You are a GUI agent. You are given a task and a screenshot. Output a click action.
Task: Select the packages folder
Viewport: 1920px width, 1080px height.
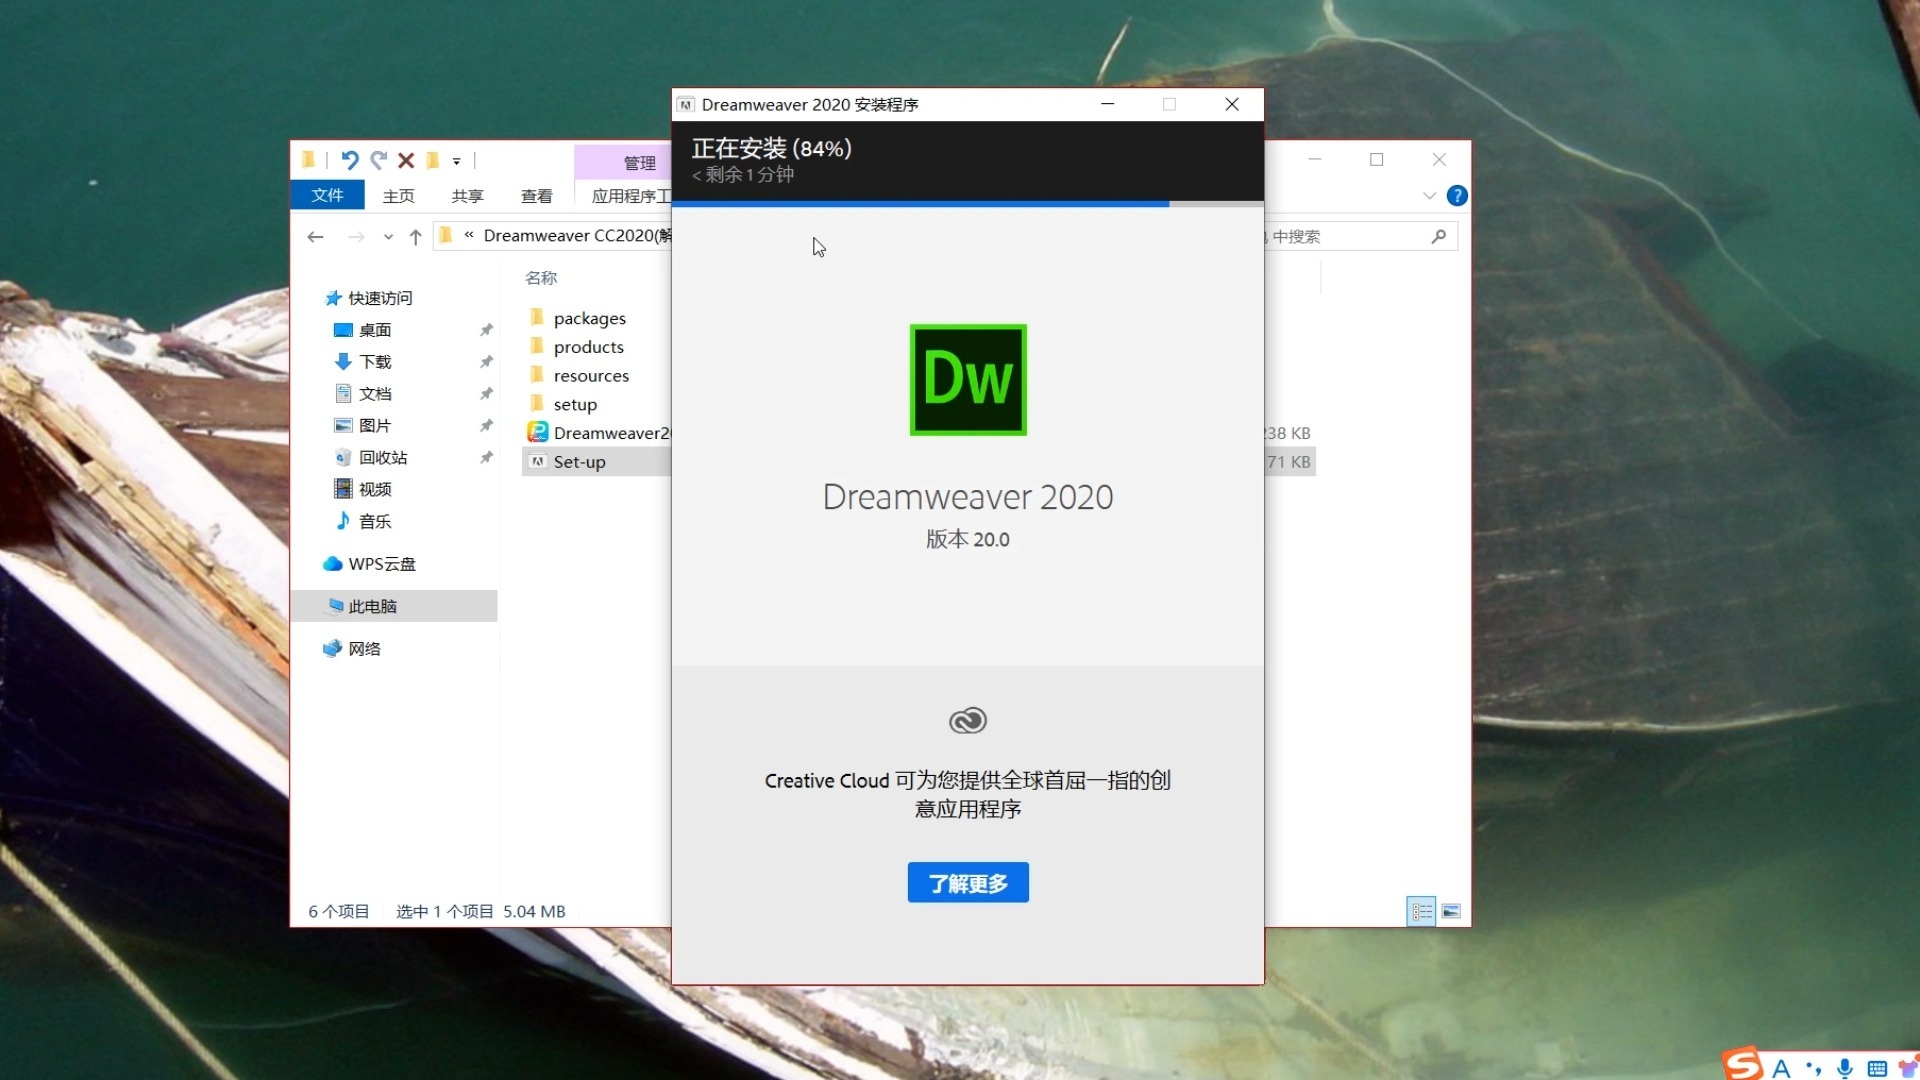pyautogui.click(x=589, y=318)
